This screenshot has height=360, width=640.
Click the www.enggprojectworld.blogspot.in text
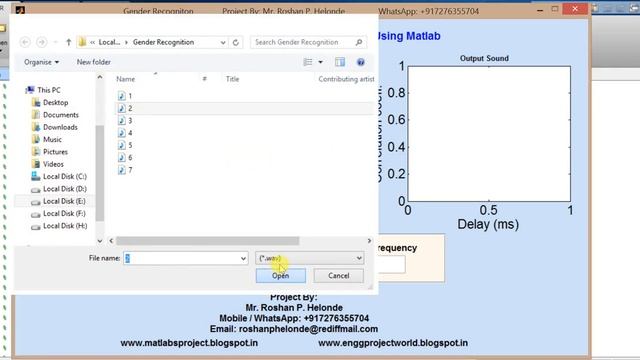[x=393, y=343]
